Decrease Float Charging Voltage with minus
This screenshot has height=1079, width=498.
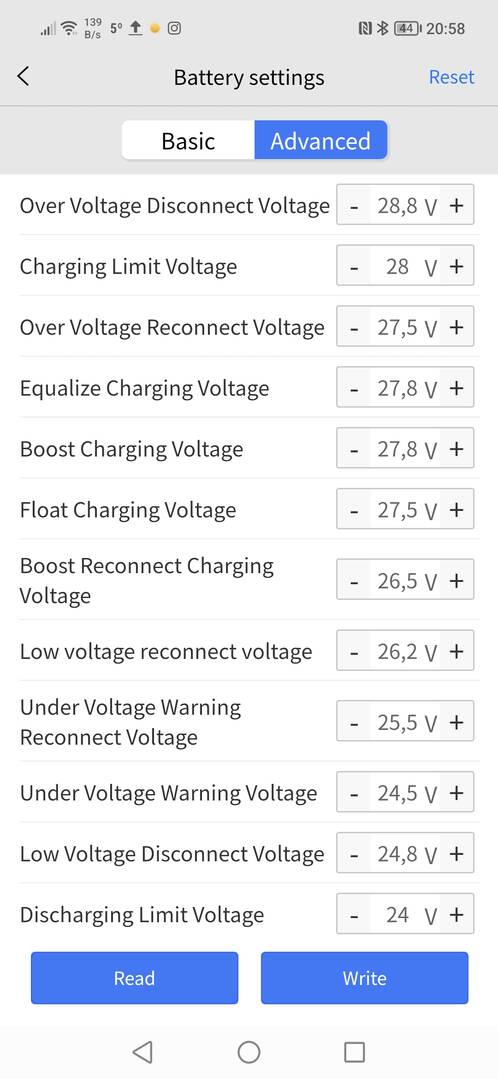click(x=354, y=511)
